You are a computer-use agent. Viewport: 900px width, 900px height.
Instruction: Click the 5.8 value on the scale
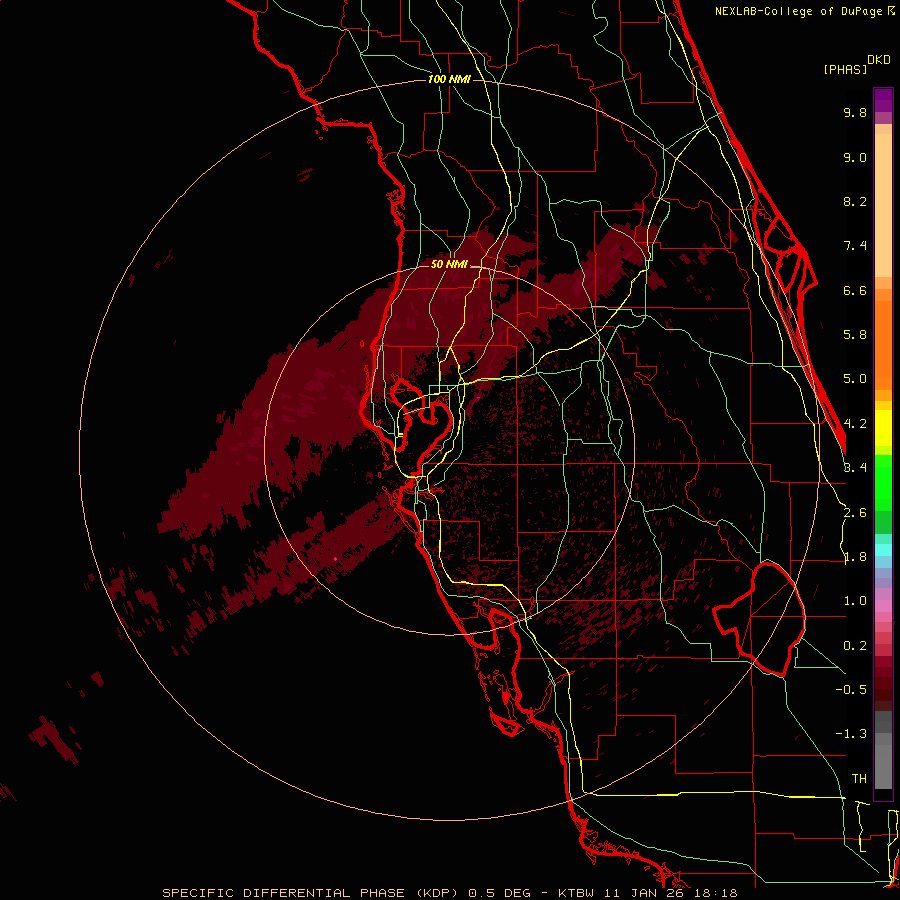click(855, 335)
